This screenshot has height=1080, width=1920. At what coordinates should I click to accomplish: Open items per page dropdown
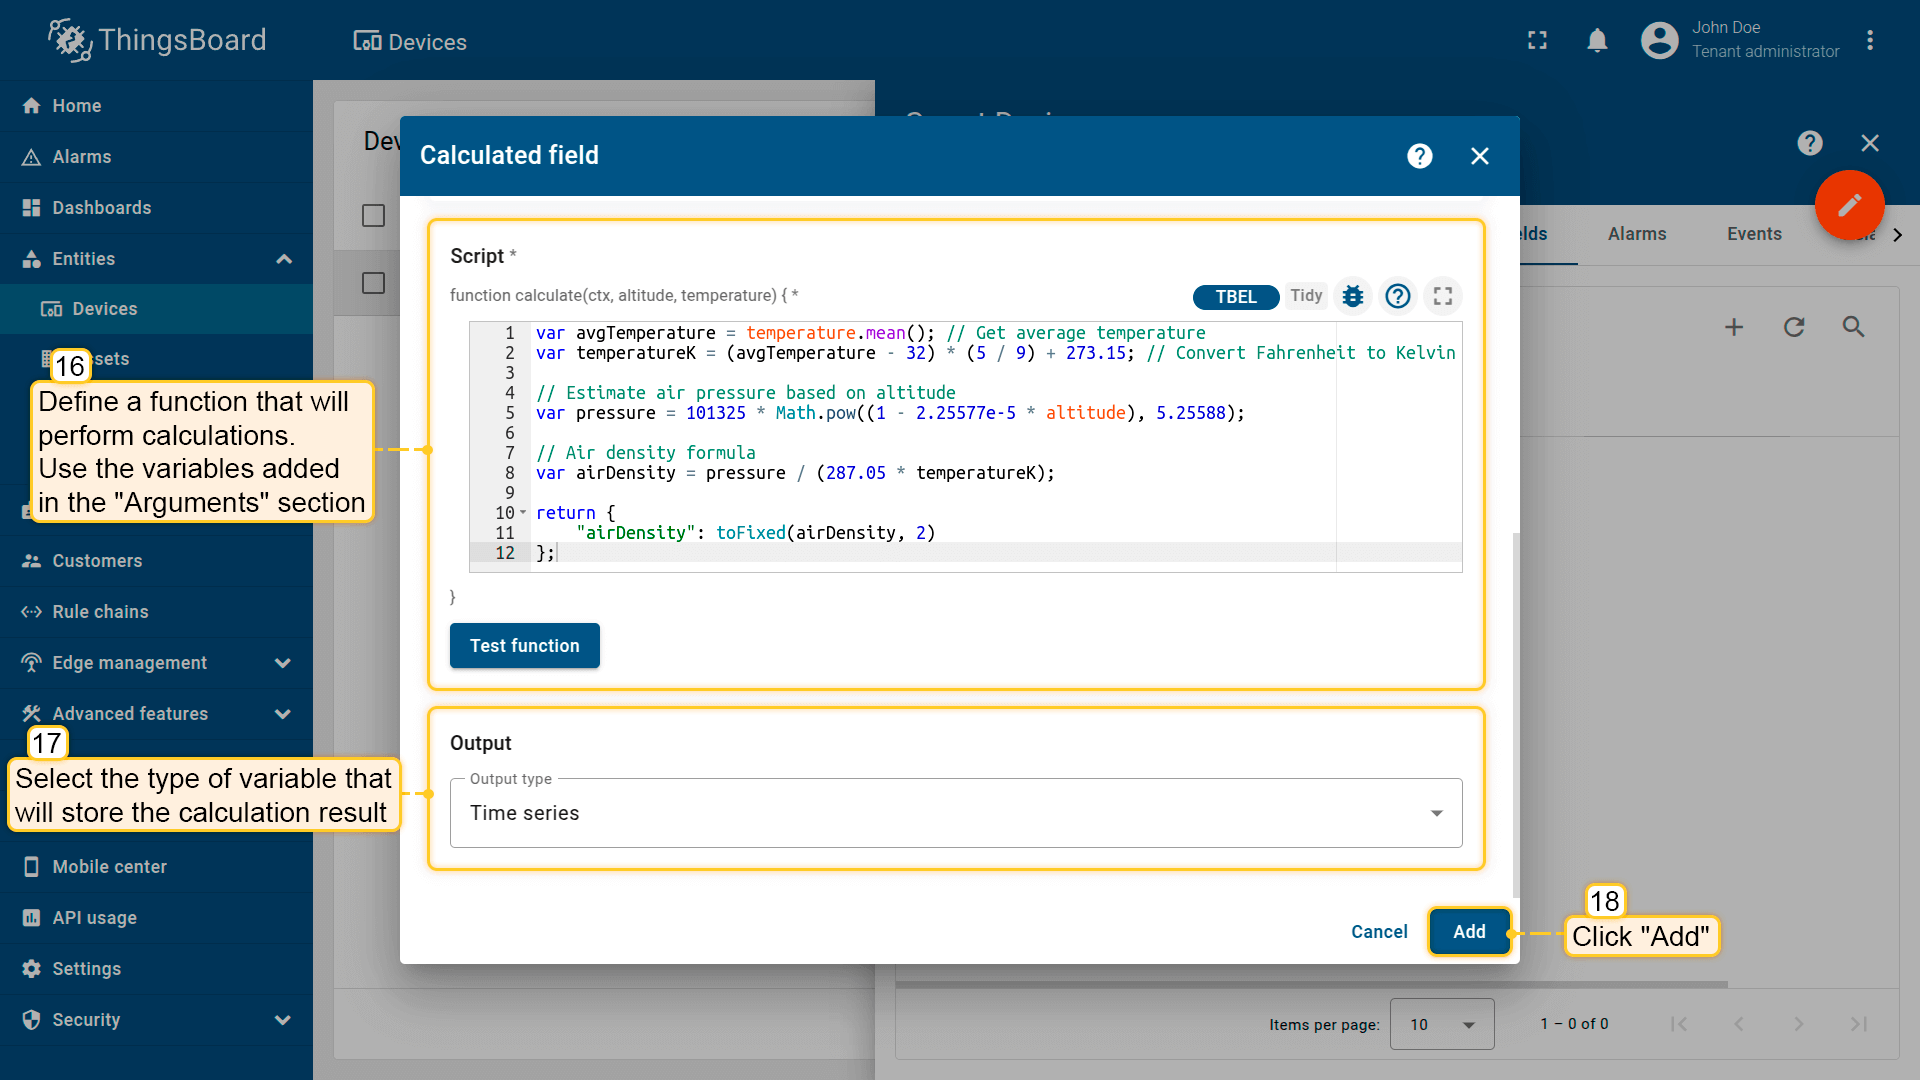1441,1024
